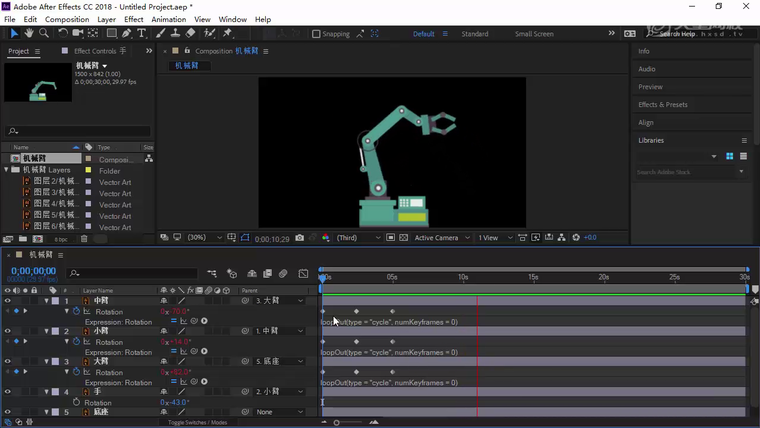Hide layer 1 中臂 with eye icon
The width and height of the screenshot is (760, 428).
(7, 300)
